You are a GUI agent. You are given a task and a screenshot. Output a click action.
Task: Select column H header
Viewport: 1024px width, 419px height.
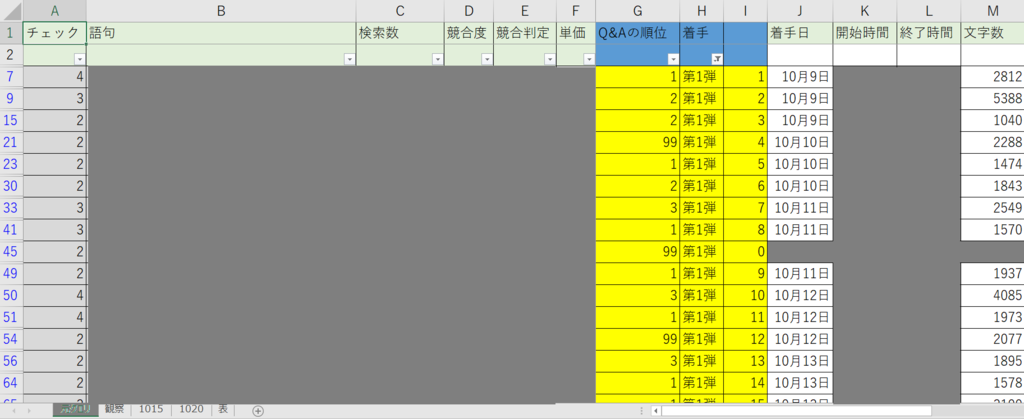coord(701,10)
